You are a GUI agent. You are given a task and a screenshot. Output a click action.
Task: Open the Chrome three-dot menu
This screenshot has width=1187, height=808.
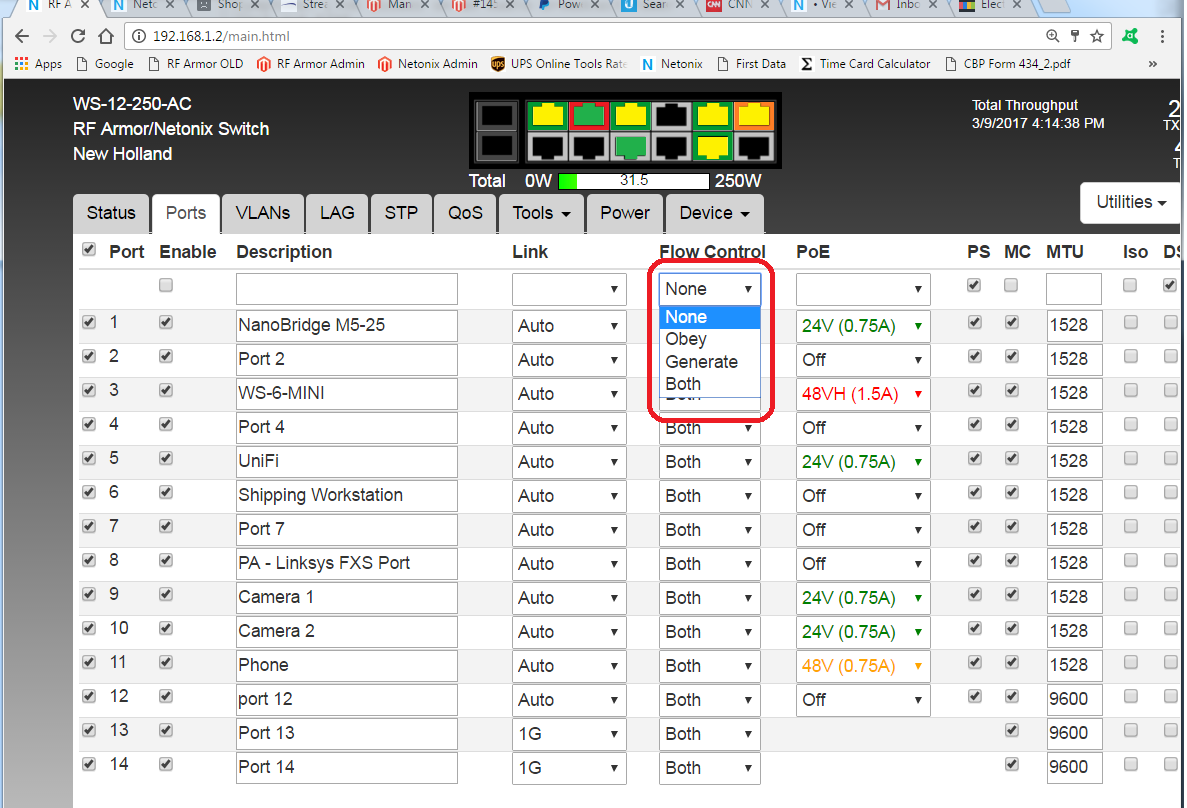[1162, 37]
